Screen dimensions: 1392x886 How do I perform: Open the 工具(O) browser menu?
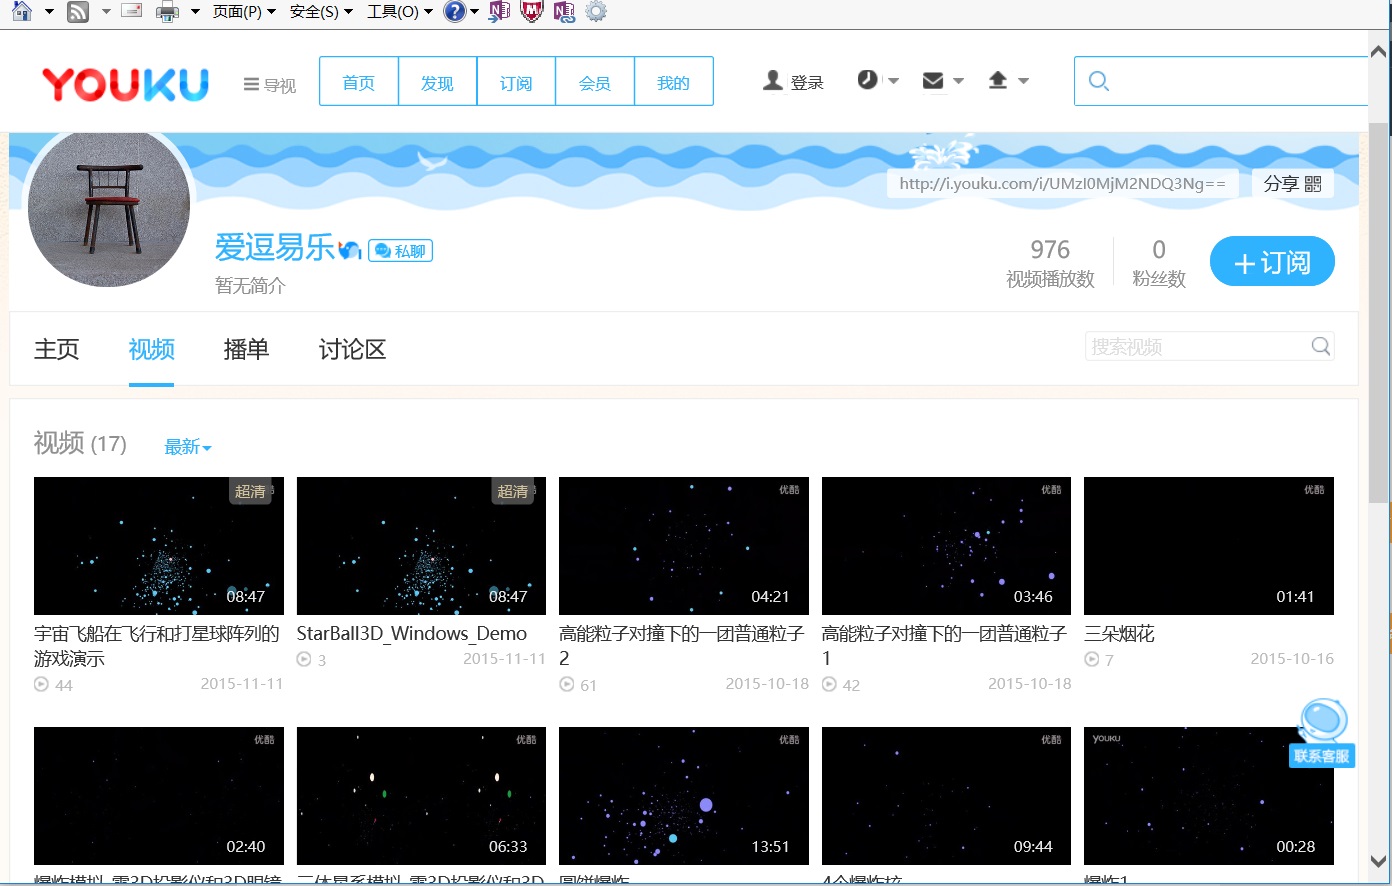399,12
